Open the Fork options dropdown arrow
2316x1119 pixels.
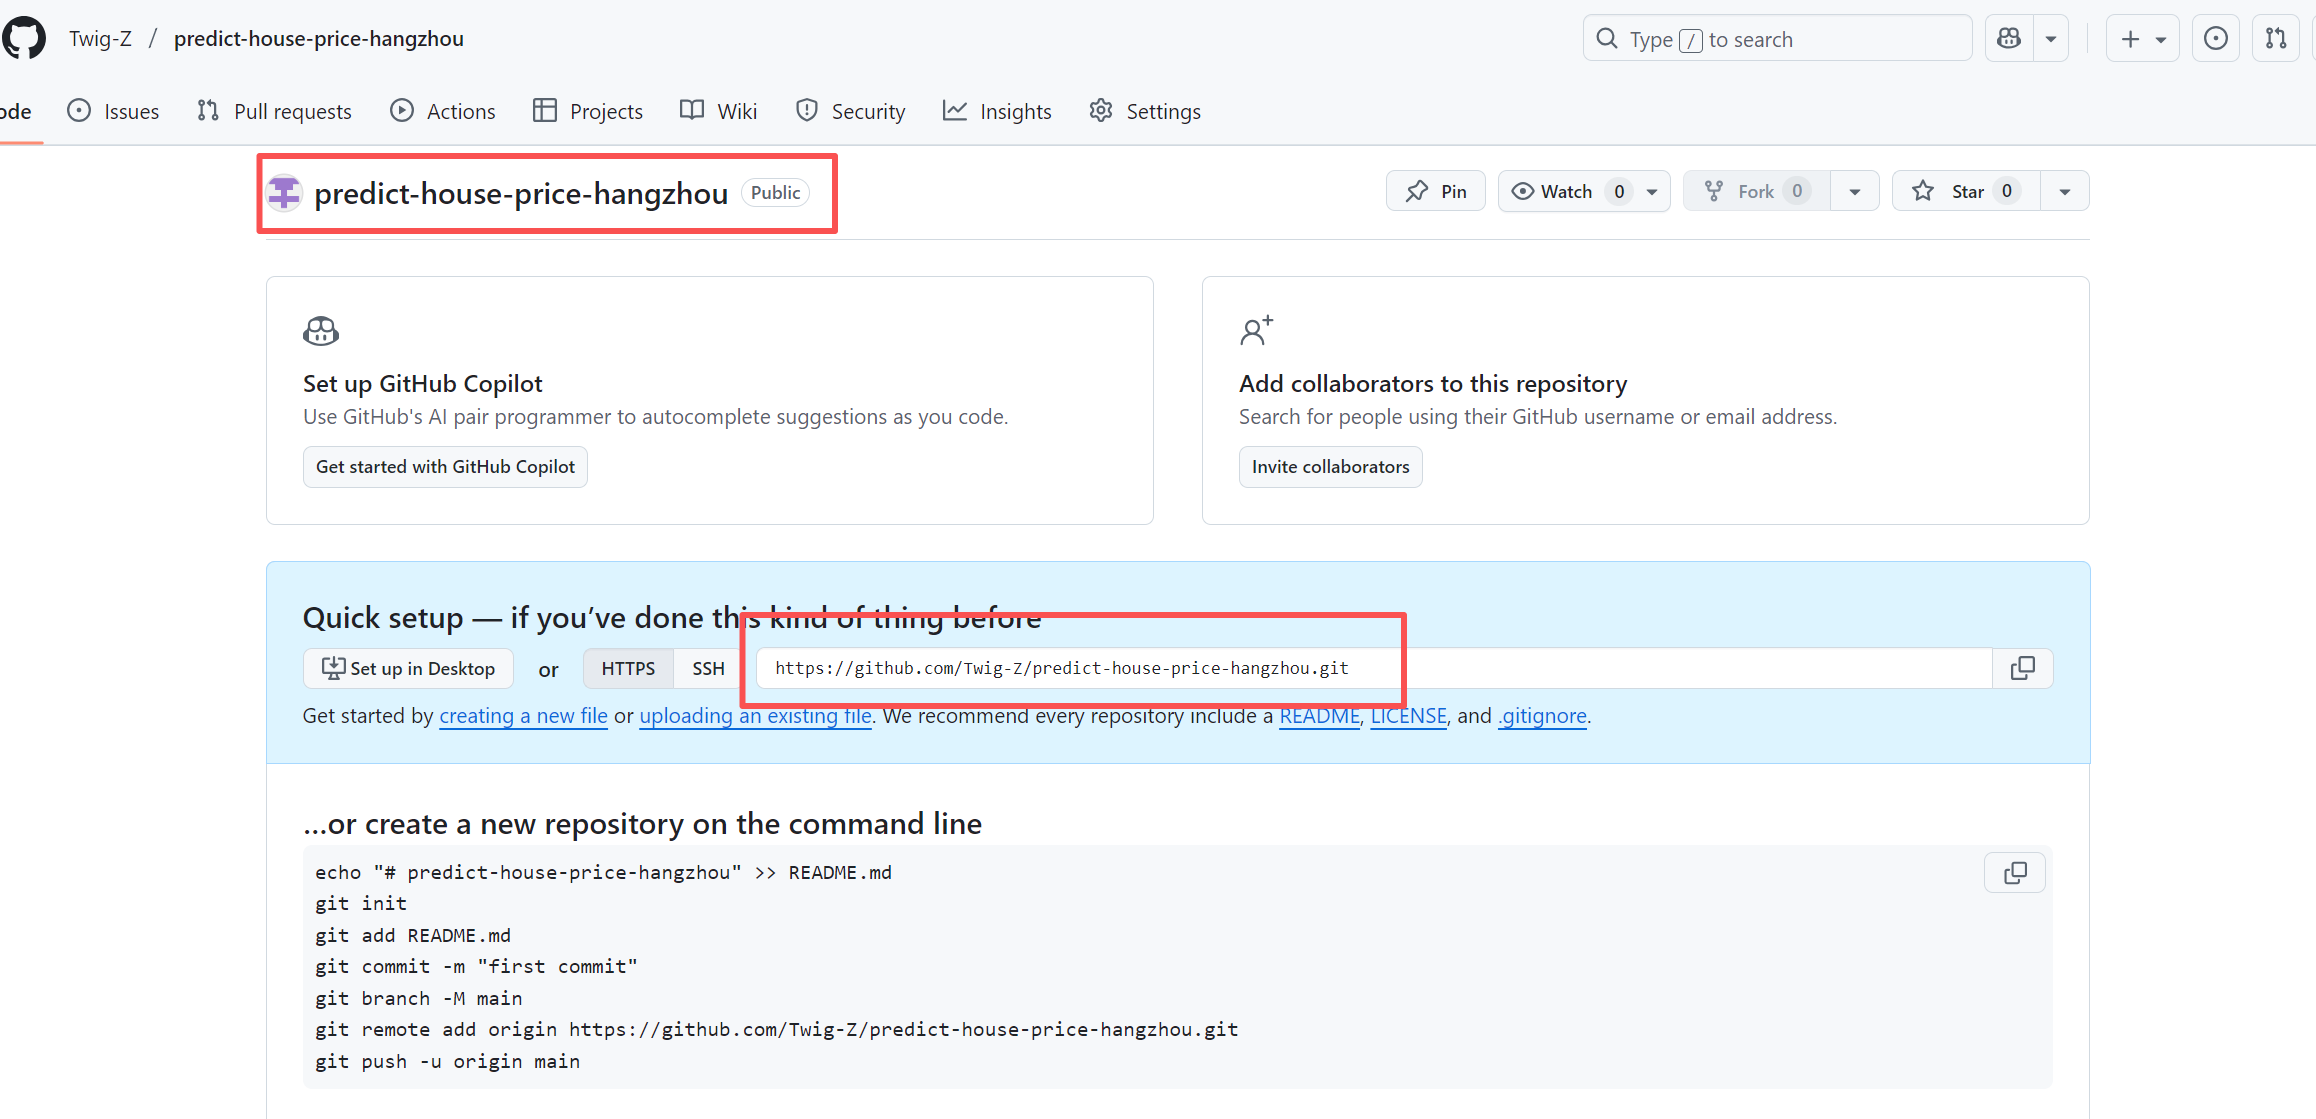[x=1854, y=191]
